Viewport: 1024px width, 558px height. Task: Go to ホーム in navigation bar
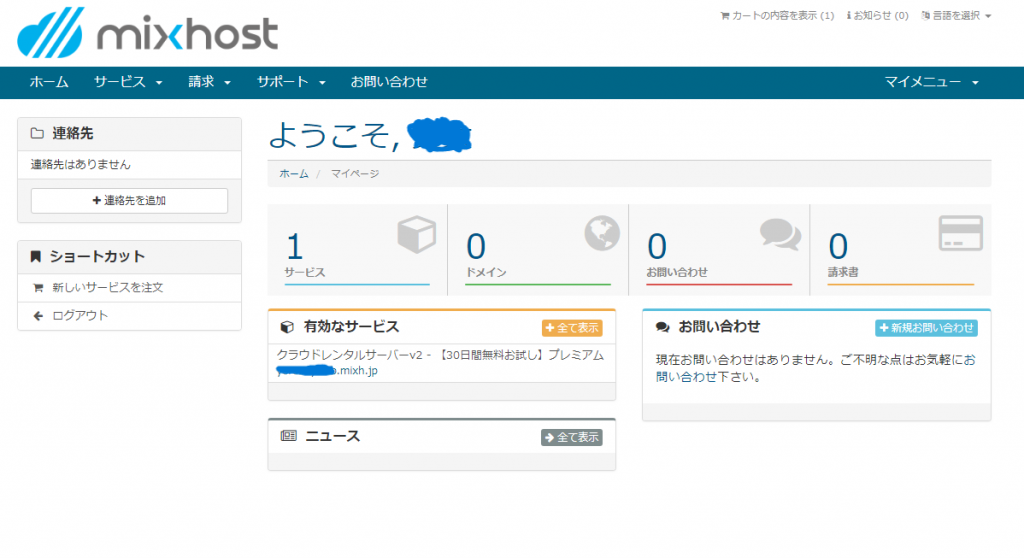(49, 82)
